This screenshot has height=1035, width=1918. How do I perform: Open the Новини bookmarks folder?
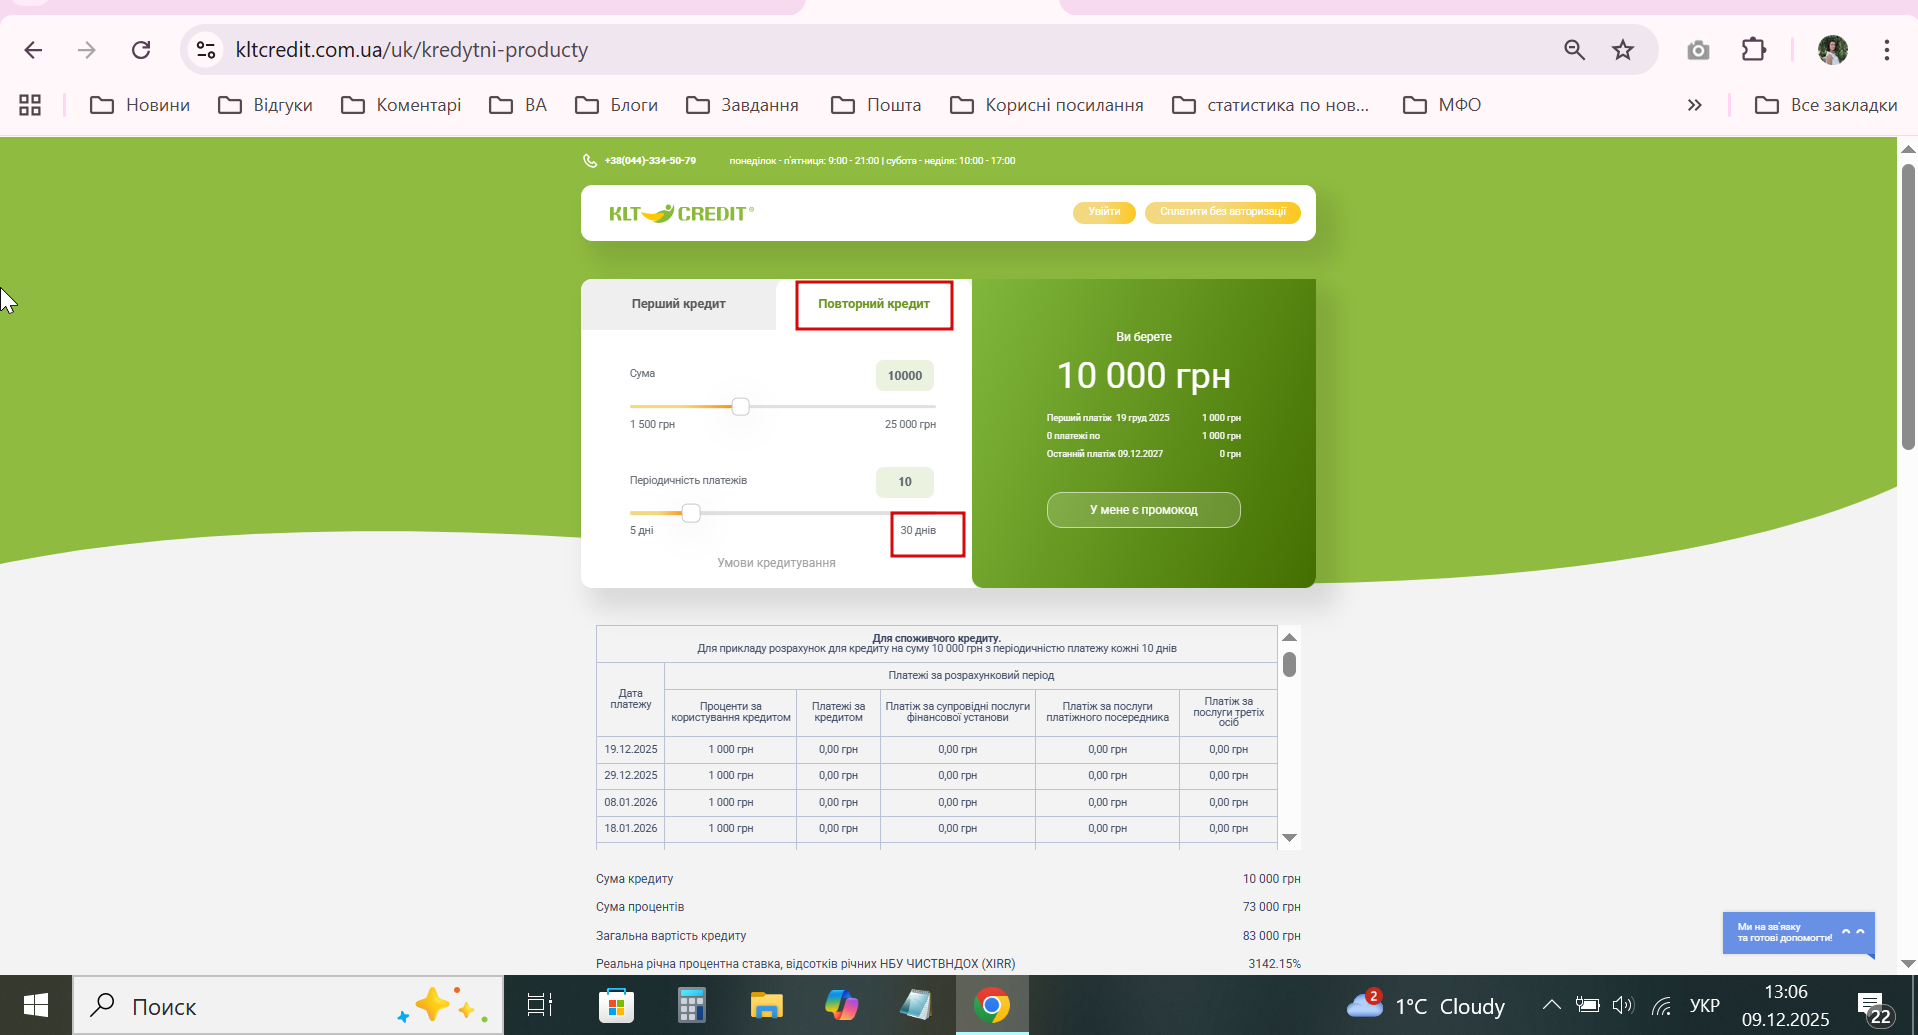coord(140,105)
